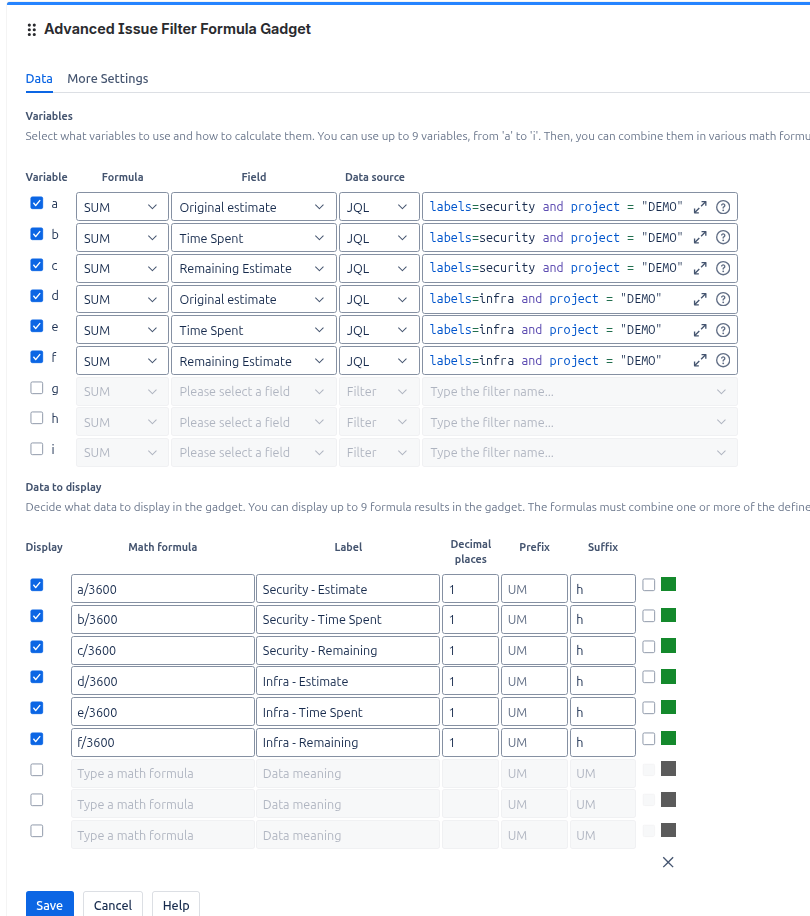
Task: Pick color for Infra - Remaining row
Action: 669,738
